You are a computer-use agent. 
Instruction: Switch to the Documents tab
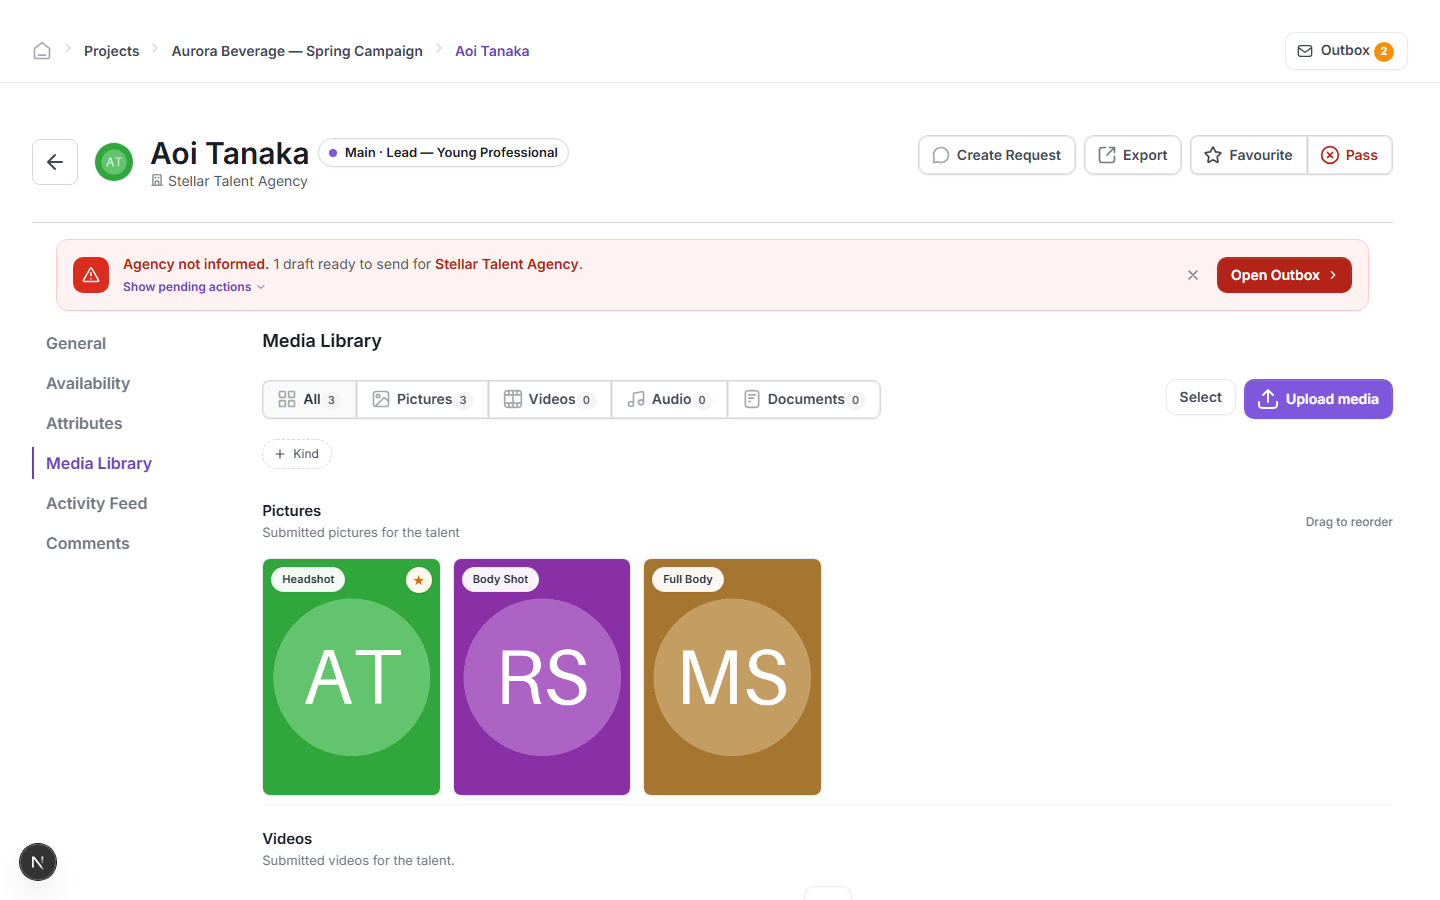[804, 399]
